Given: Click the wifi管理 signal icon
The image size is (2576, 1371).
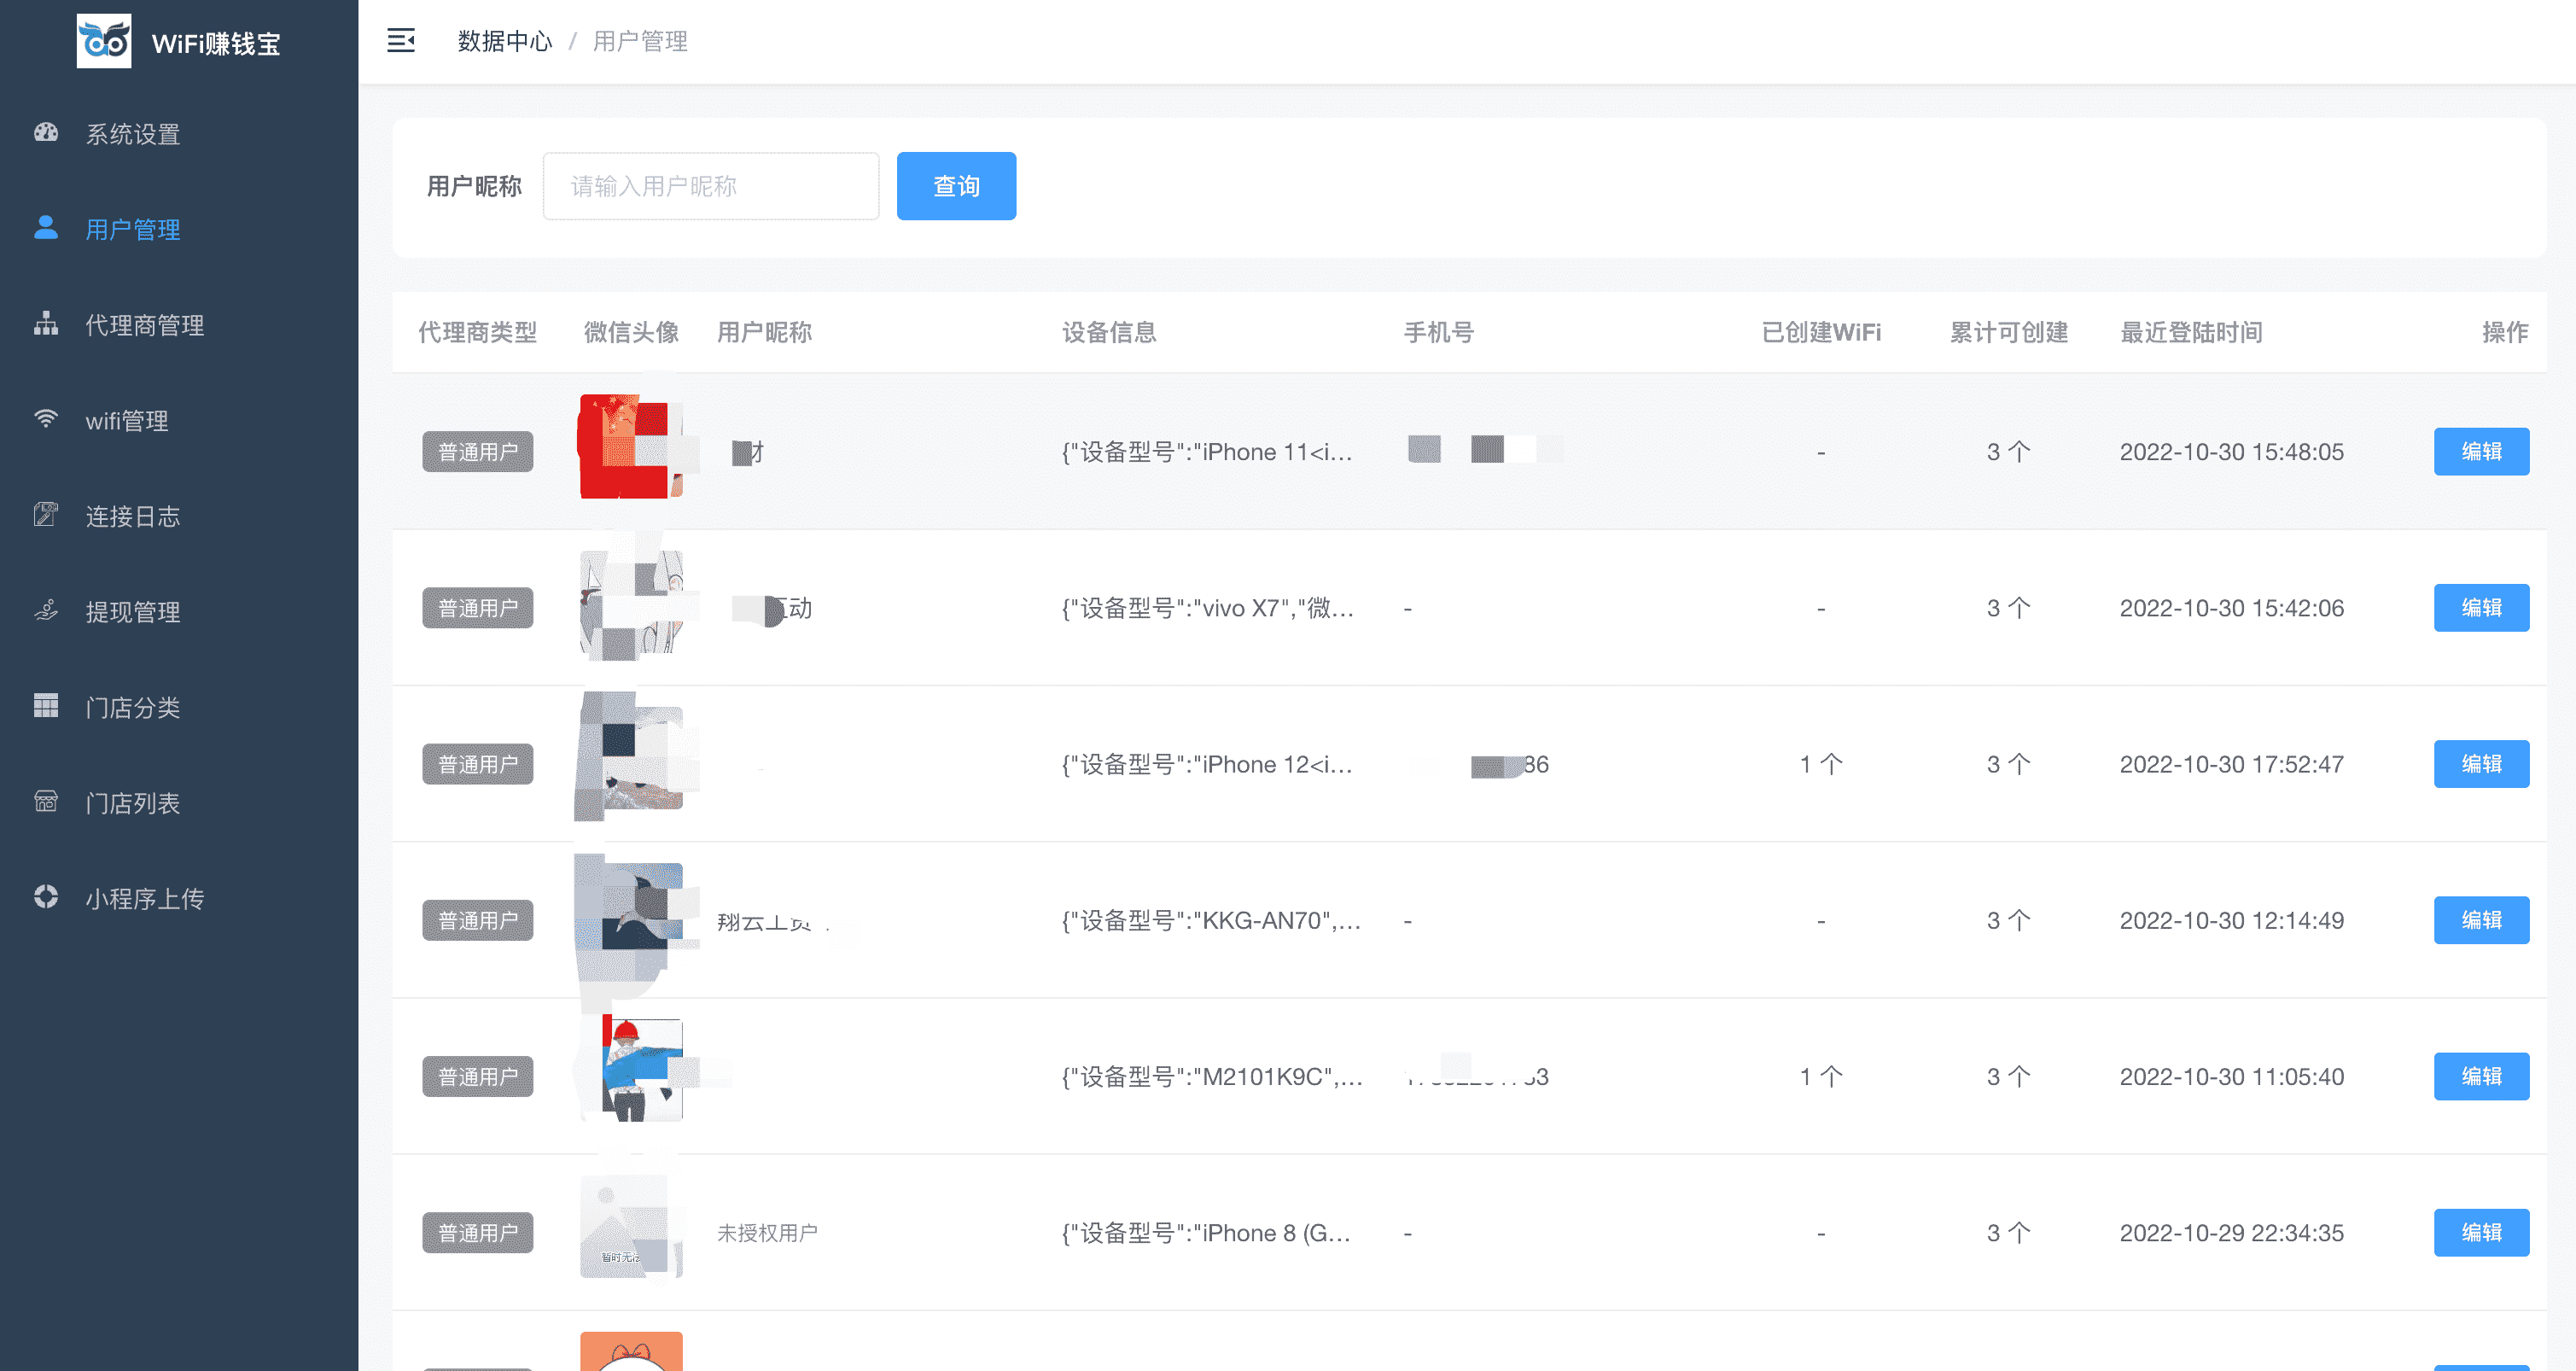Looking at the screenshot, I should [46, 419].
